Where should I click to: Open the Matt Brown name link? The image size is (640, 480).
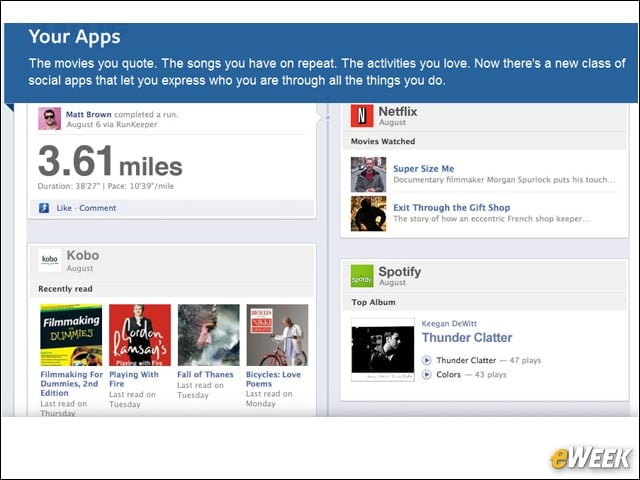pos(89,115)
